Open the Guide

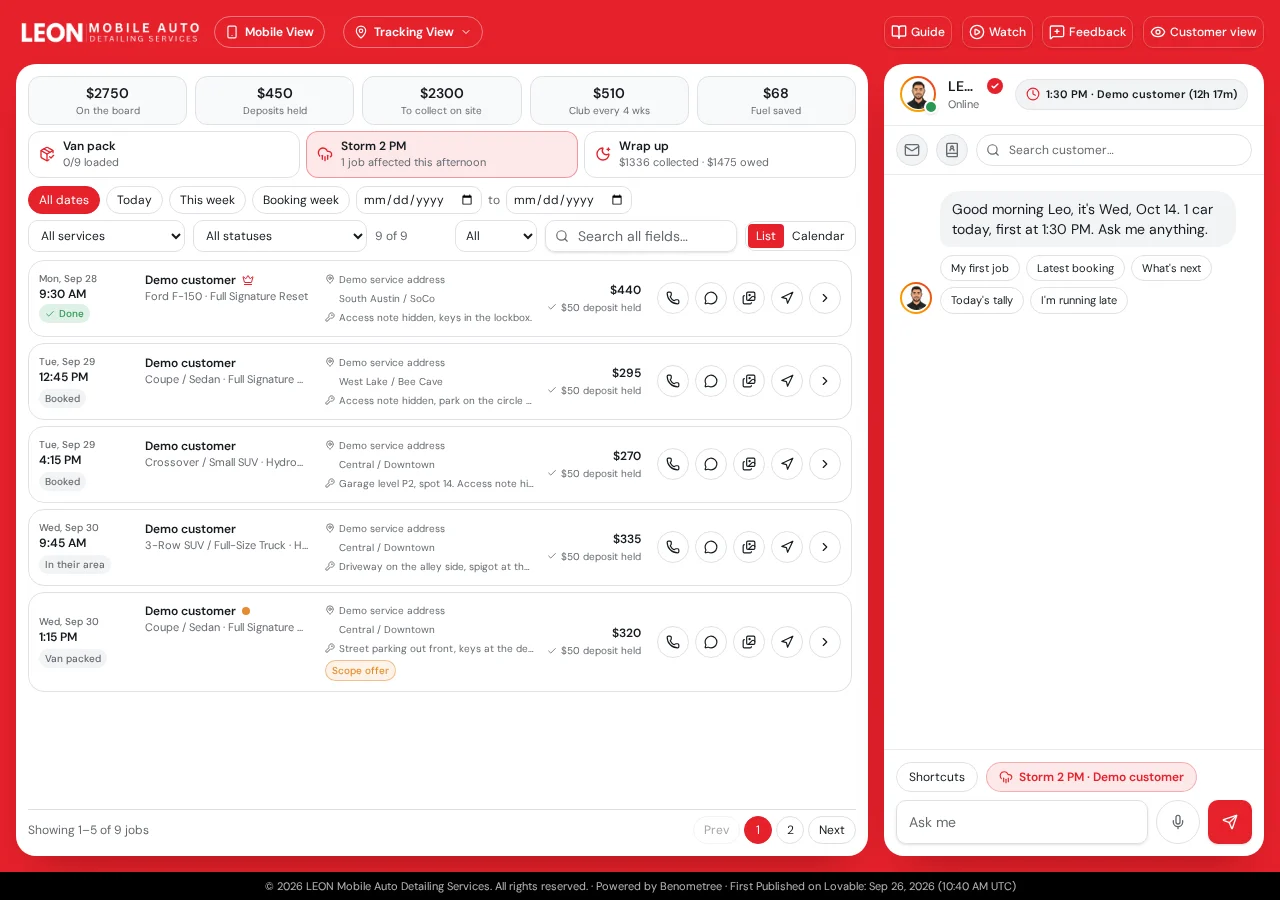[x=918, y=32]
